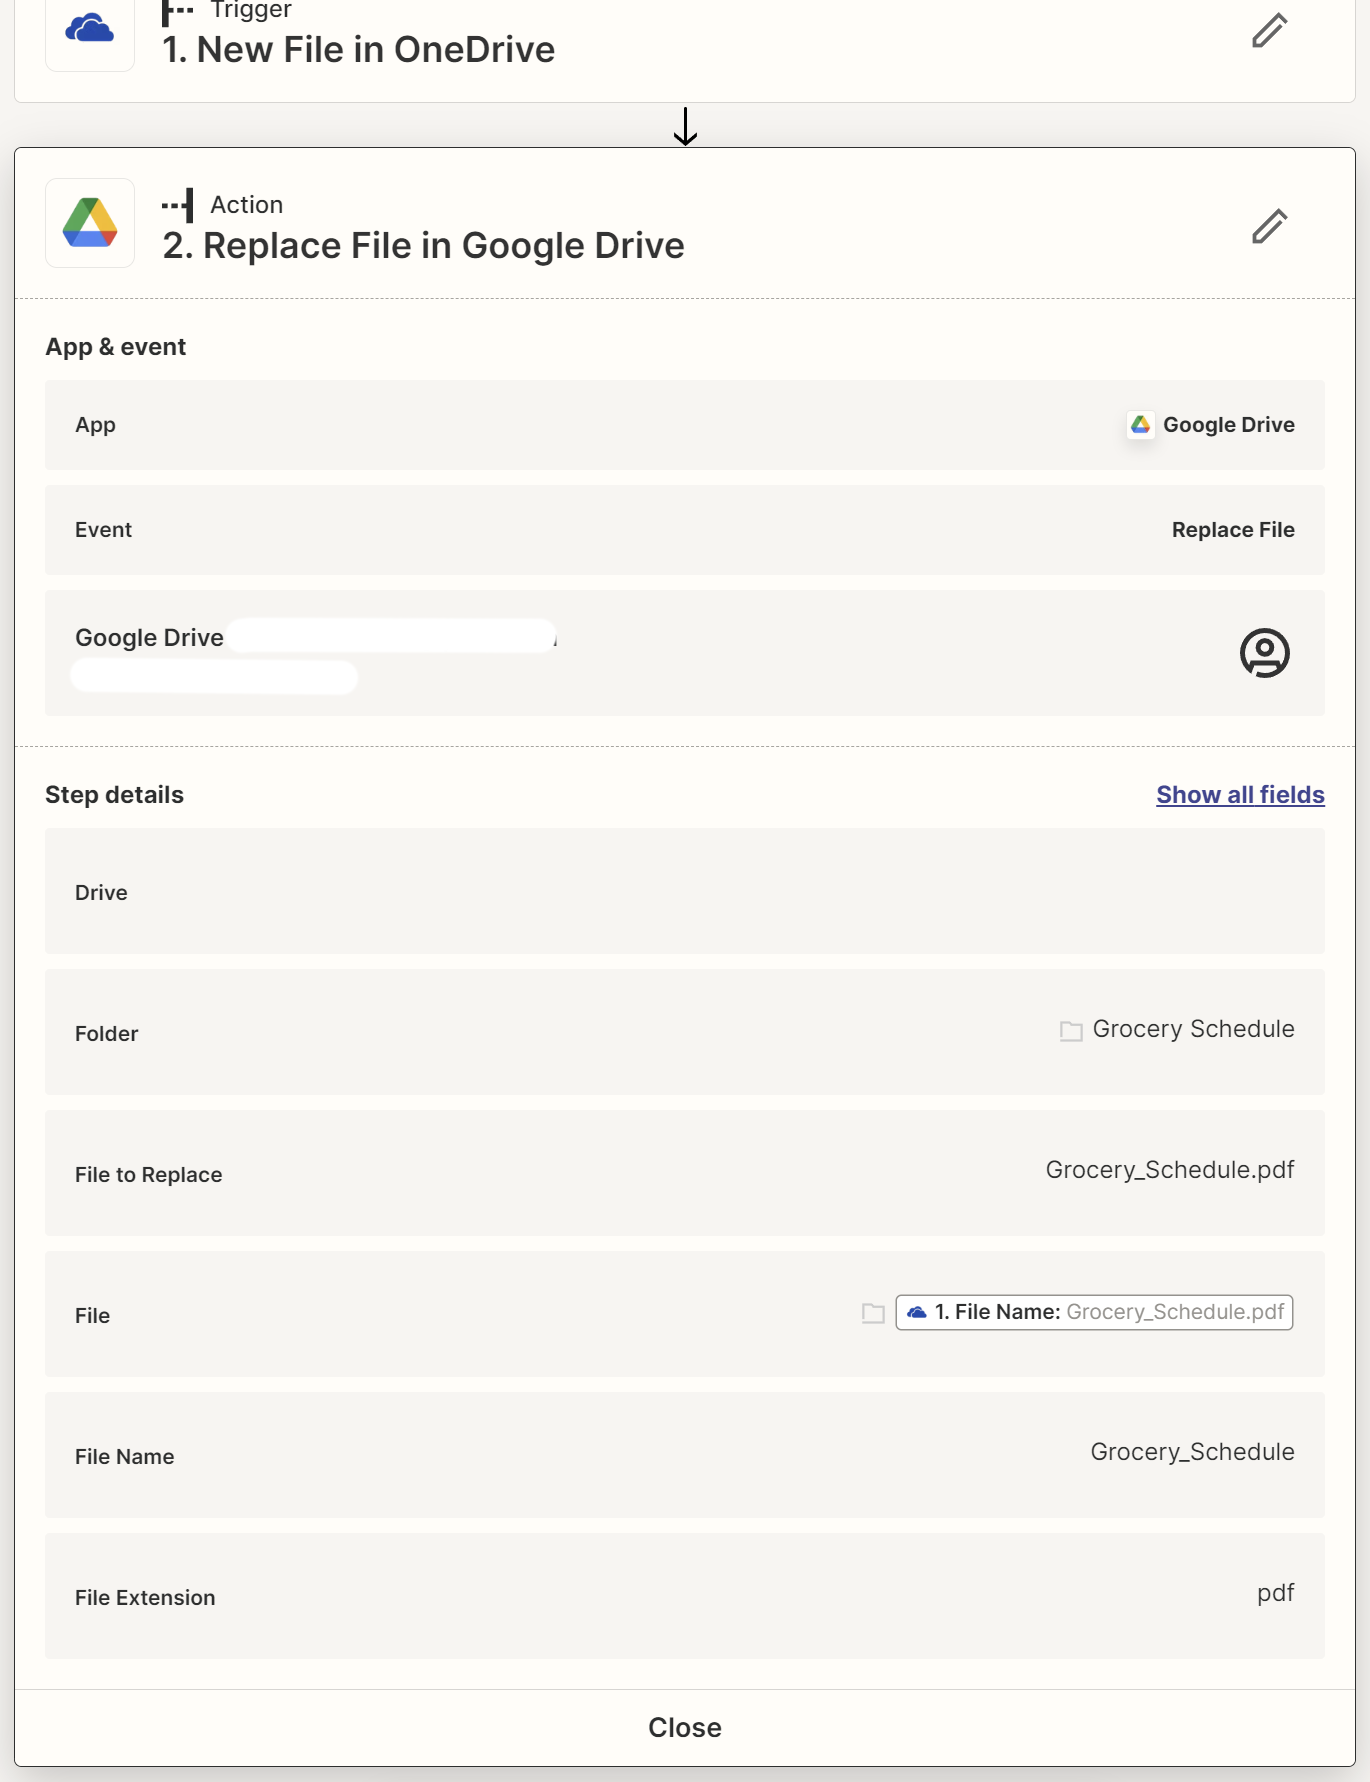Click the File Extension label

tap(145, 1598)
